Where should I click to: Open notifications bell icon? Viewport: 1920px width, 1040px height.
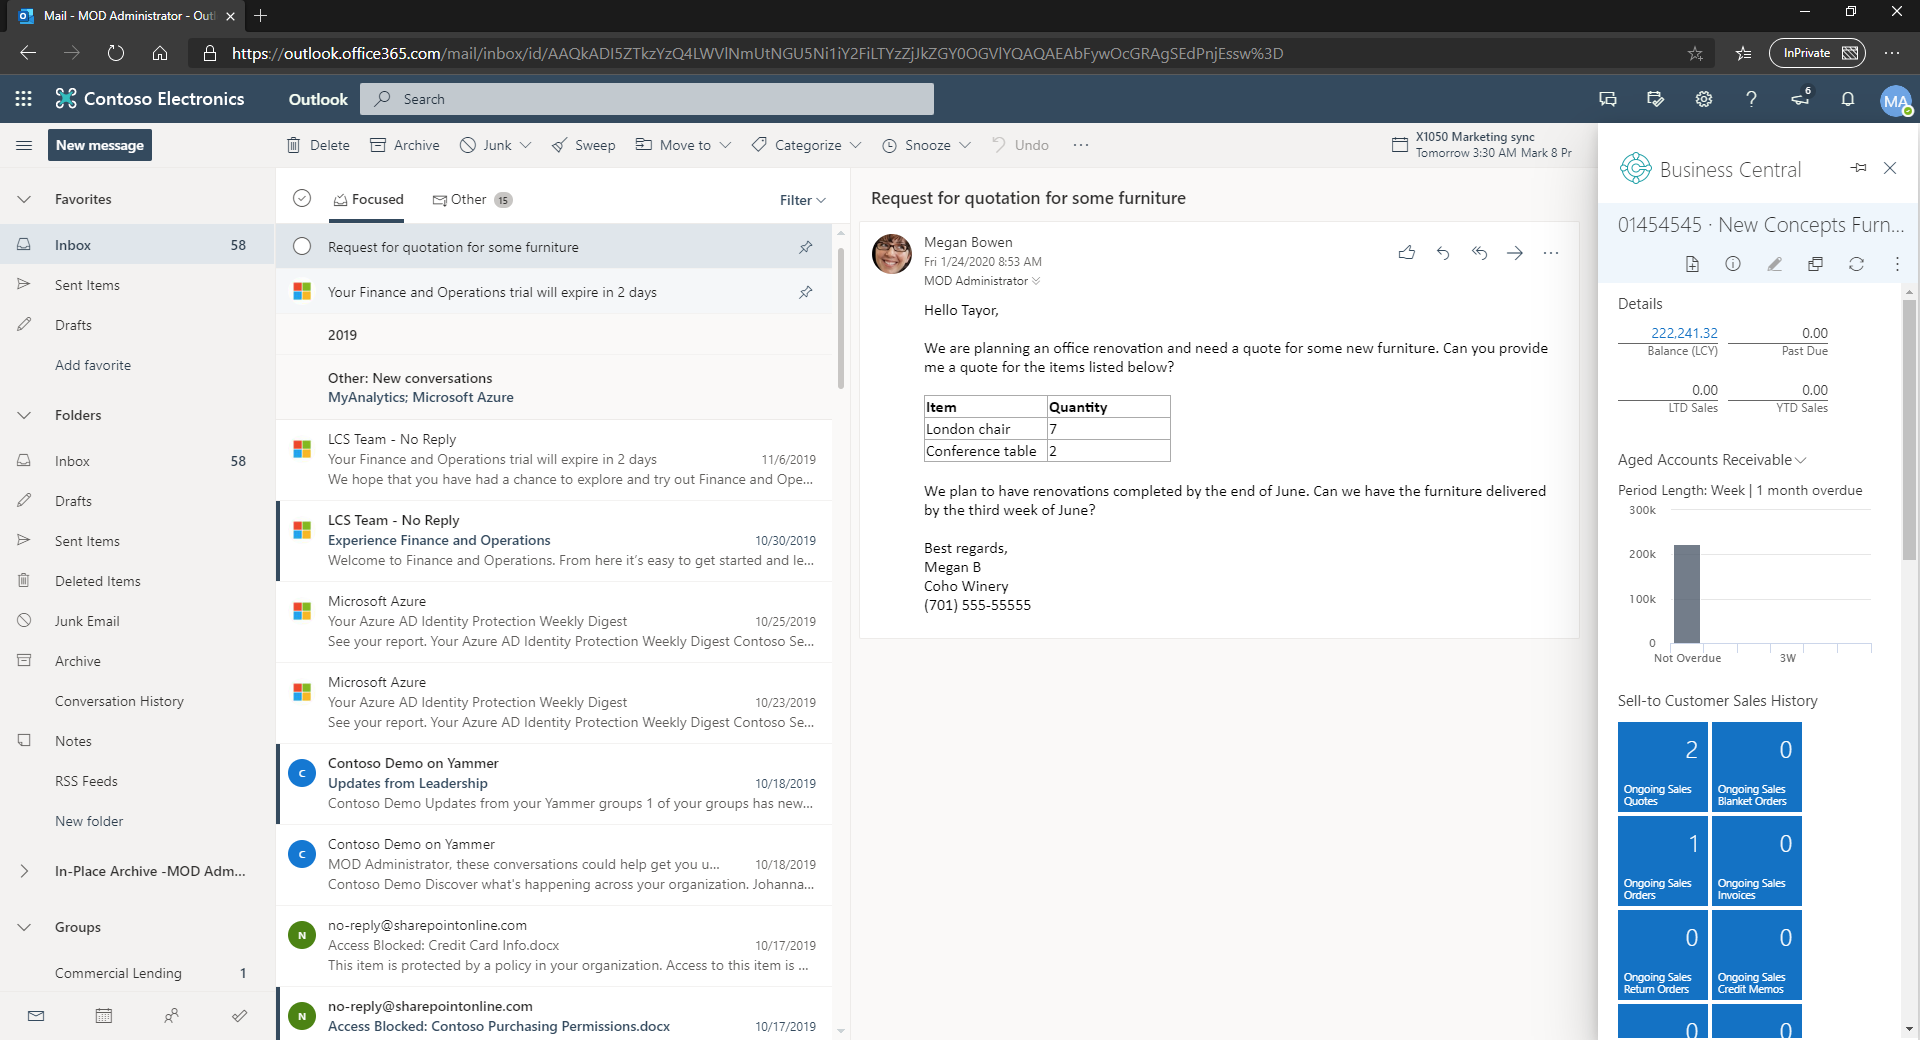1847,98
